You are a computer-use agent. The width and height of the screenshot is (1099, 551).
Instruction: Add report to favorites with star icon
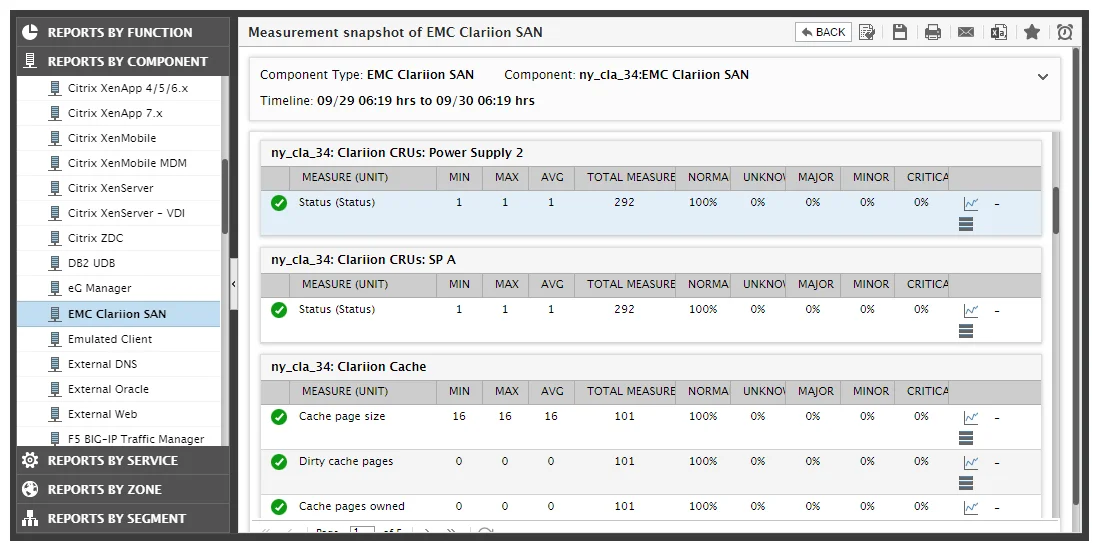(1032, 32)
